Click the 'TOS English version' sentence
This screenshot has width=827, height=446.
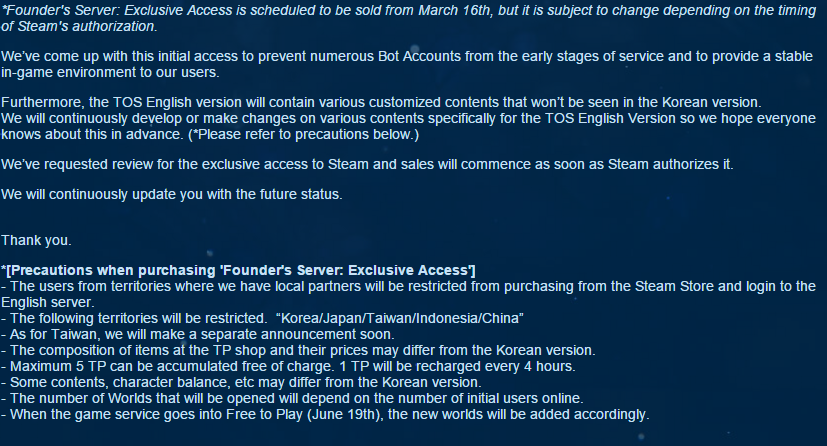point(381,102)
